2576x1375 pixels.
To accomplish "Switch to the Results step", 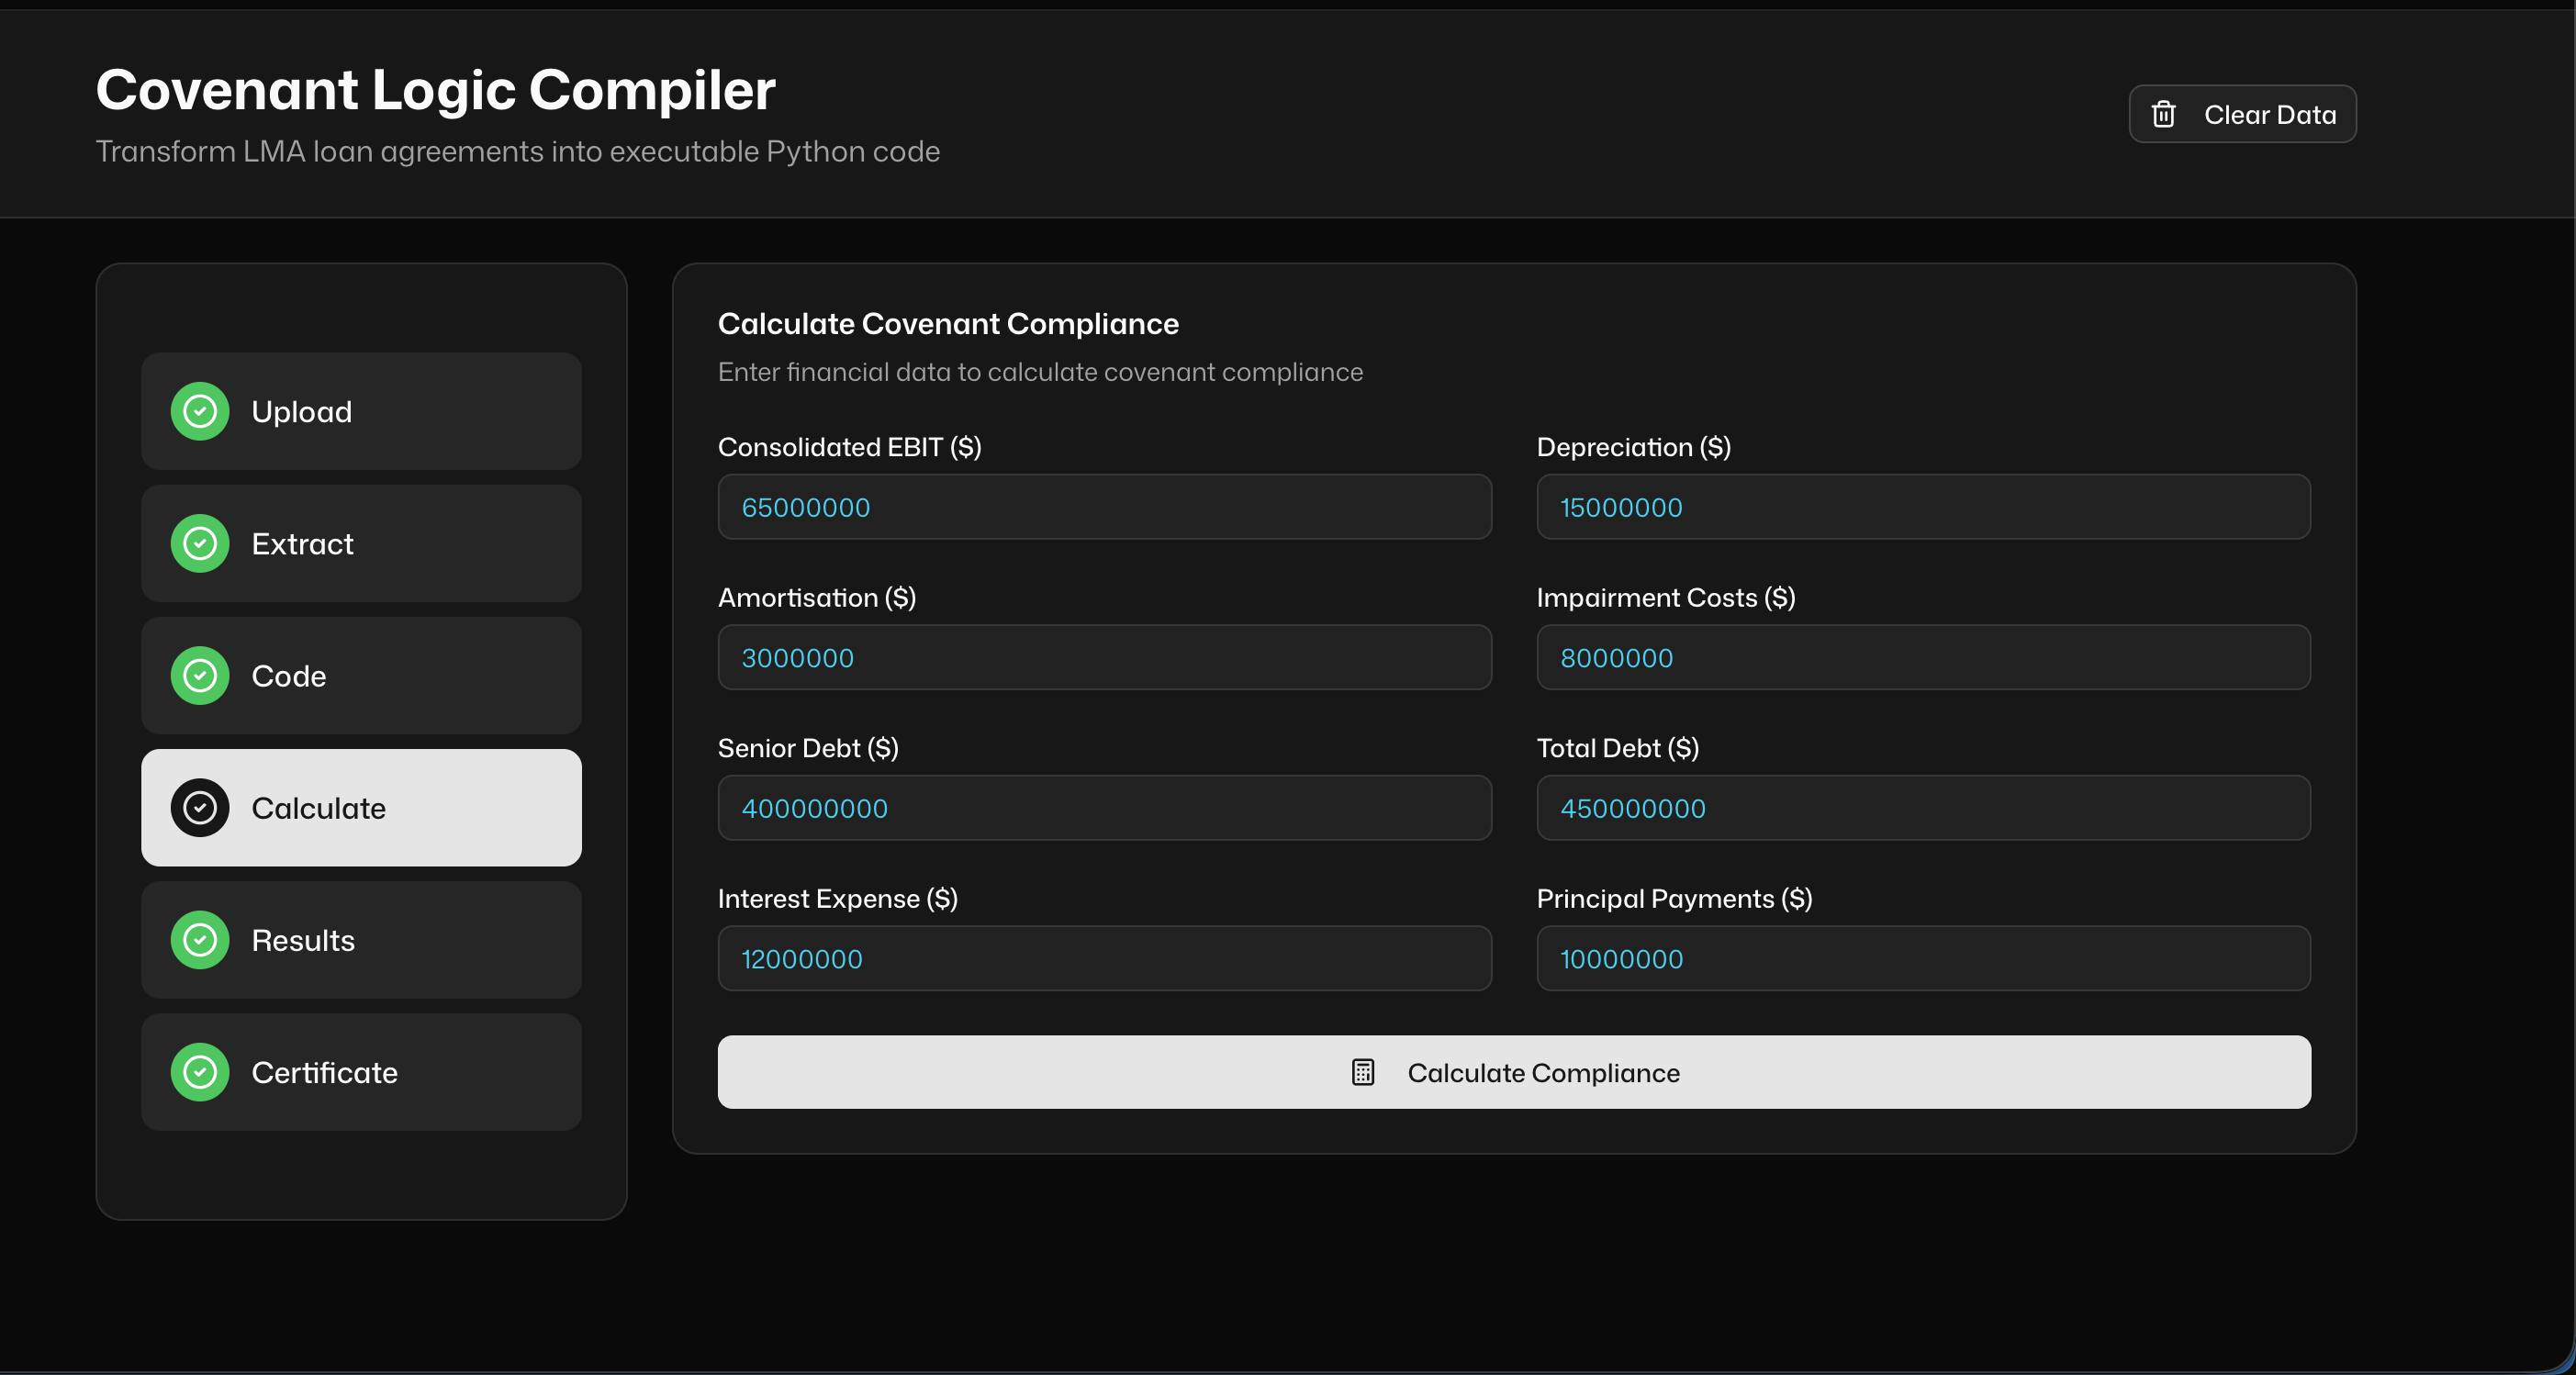I will (361, 939).
